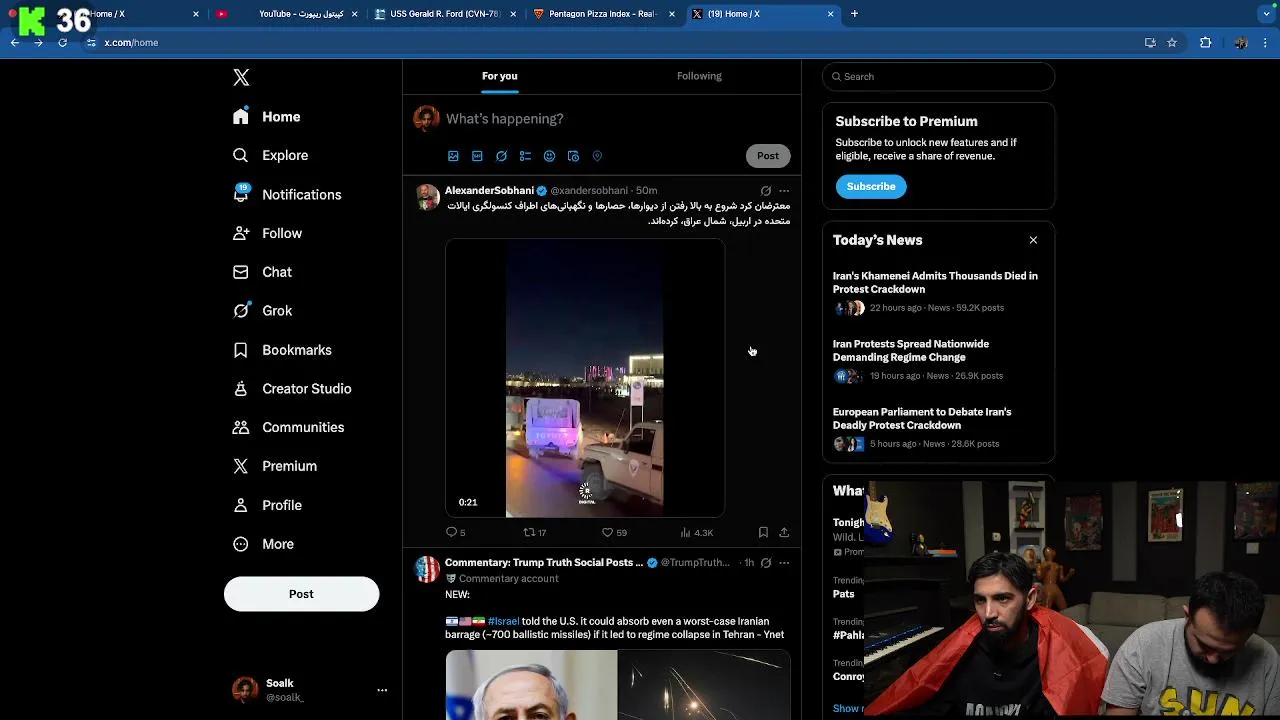Image resolution: width=1280 pixels, height=720 pixels.
Task: Open Soalk account avatar
Action: [245, 690]
